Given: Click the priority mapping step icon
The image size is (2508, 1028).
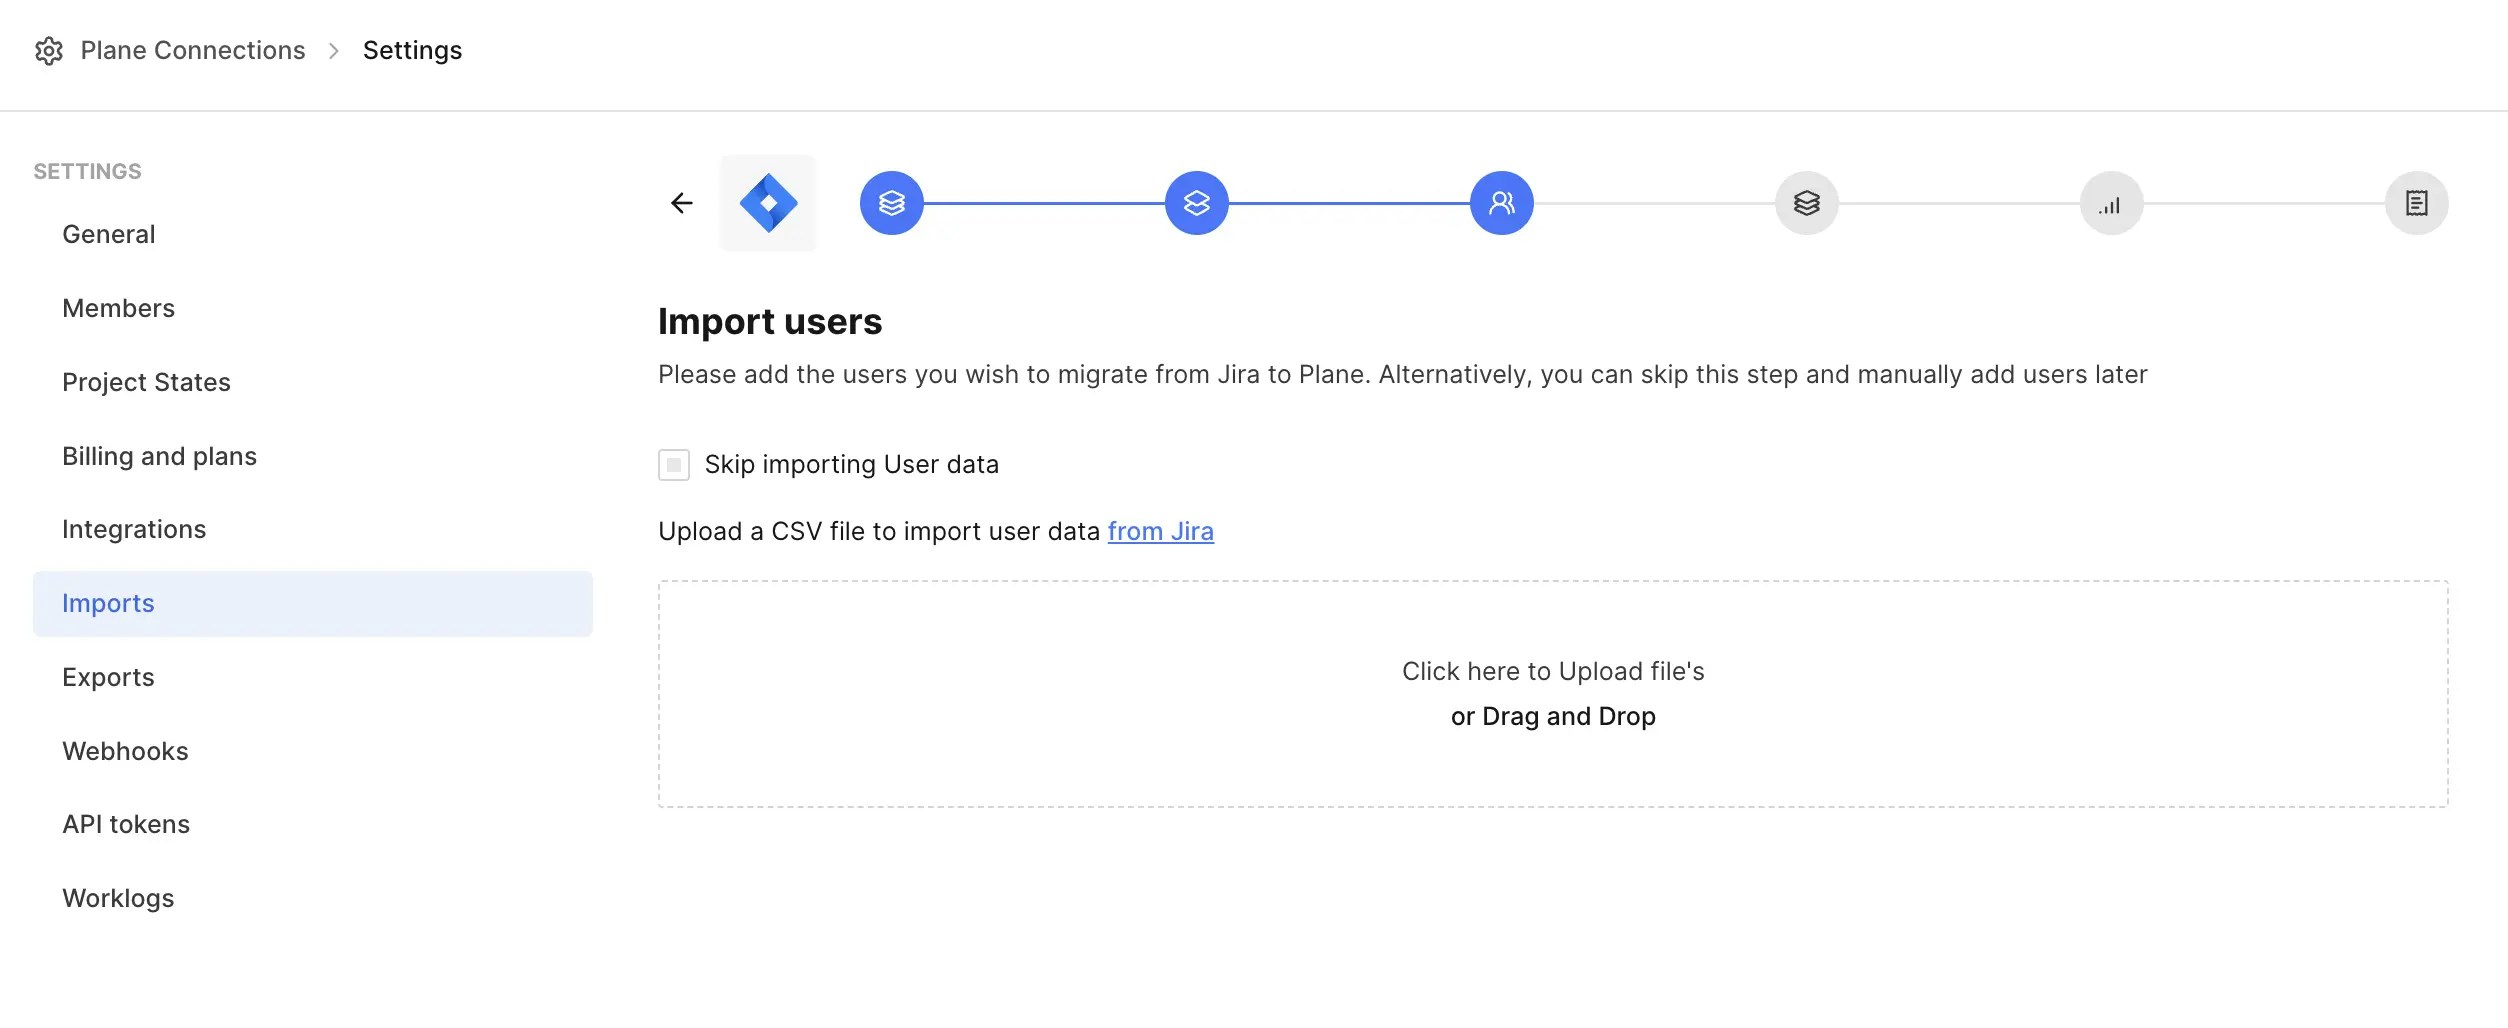Looking at the screenshot, I should (x=2111, y=202).
